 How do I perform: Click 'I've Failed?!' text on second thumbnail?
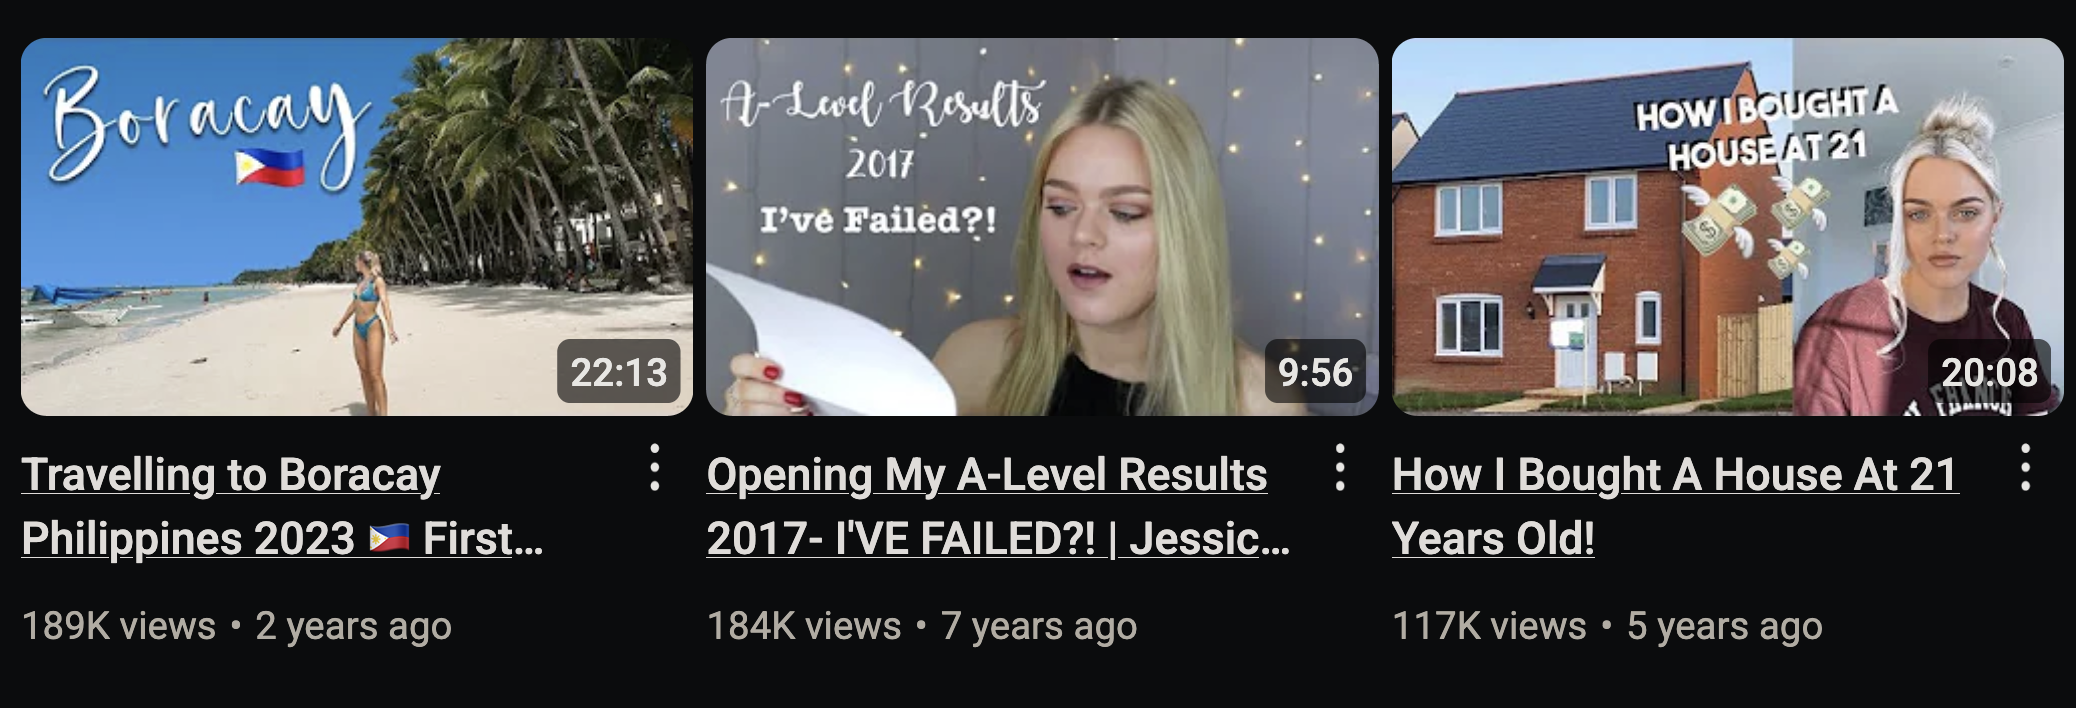(x=878, y=219)
